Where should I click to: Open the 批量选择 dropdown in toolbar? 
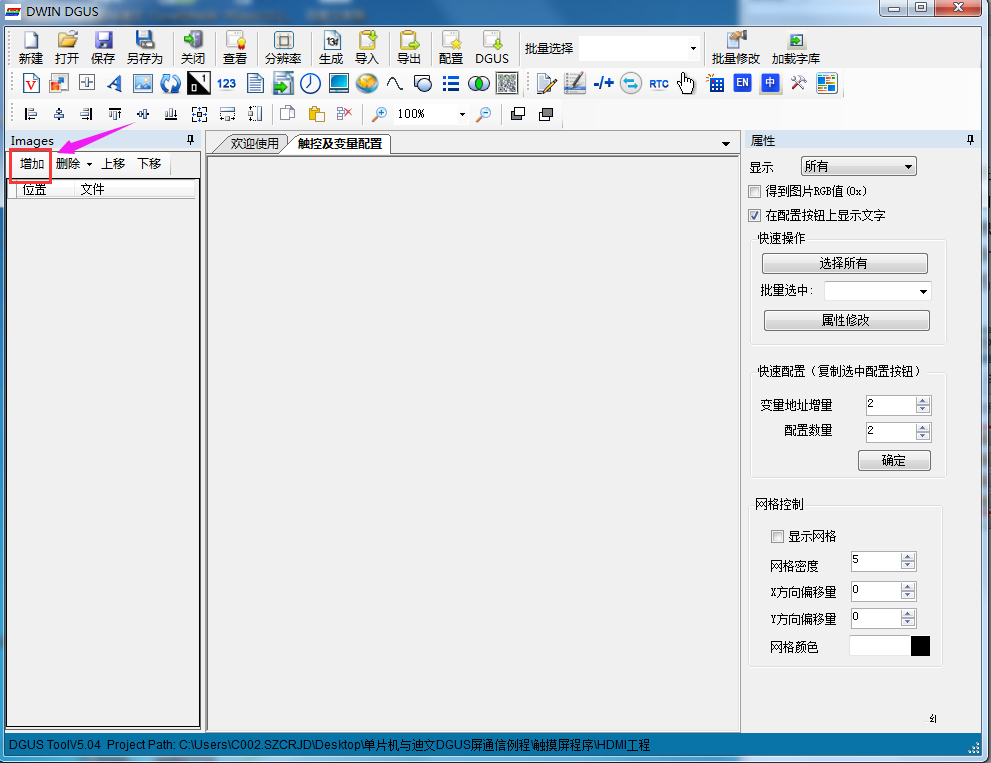[x=693, y=49]
